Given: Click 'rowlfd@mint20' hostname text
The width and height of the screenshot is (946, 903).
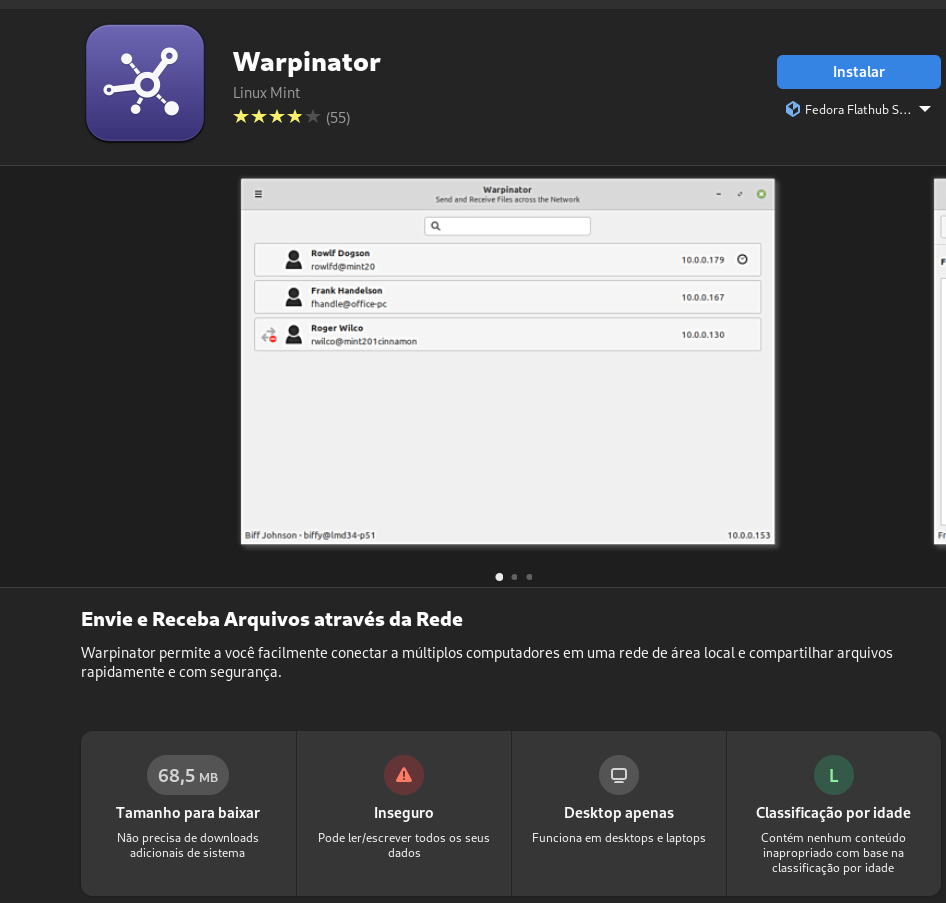Looking at the screenshot, I should point(343,267).
